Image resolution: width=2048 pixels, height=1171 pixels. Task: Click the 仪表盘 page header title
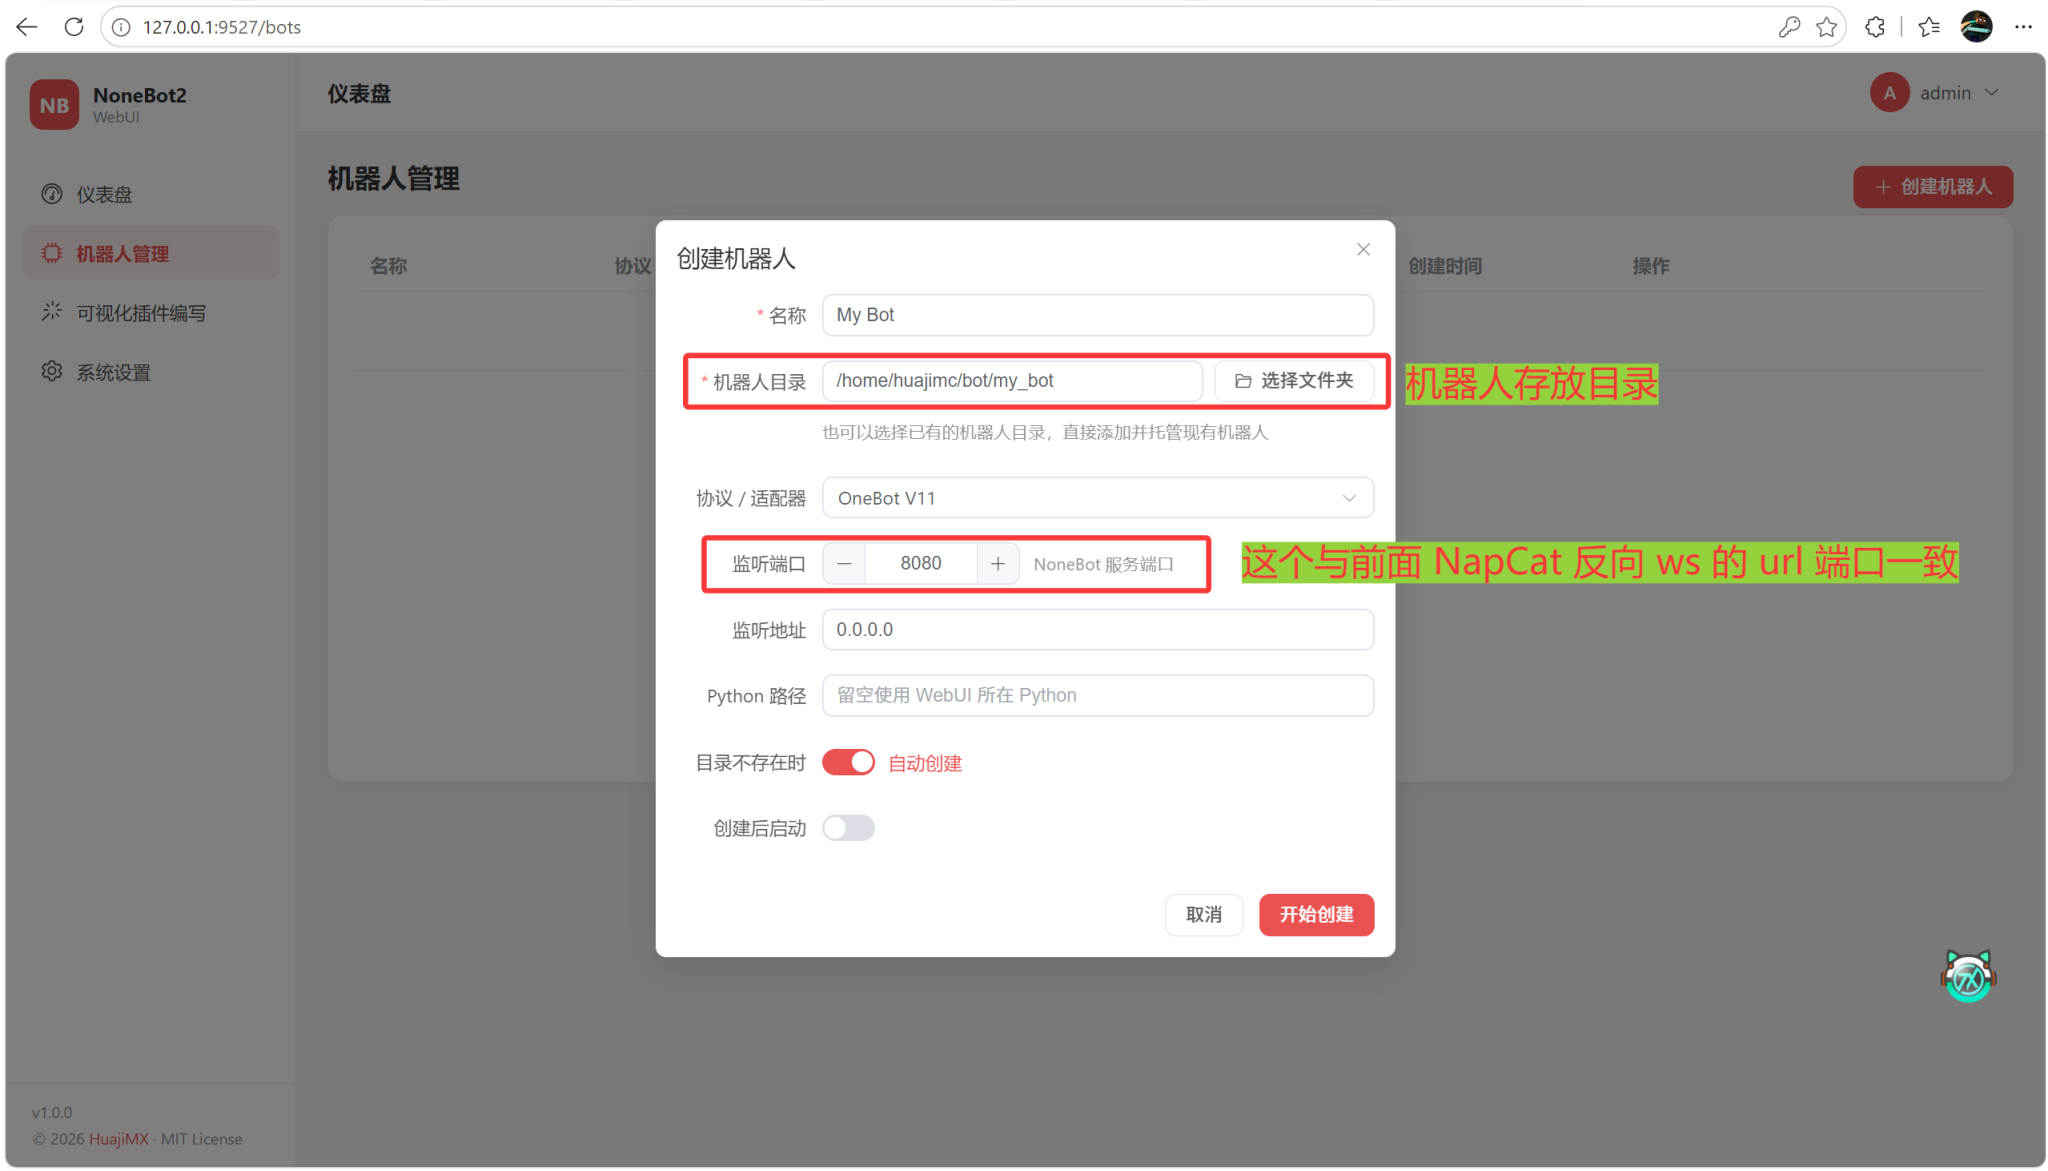tap(359, 94)
